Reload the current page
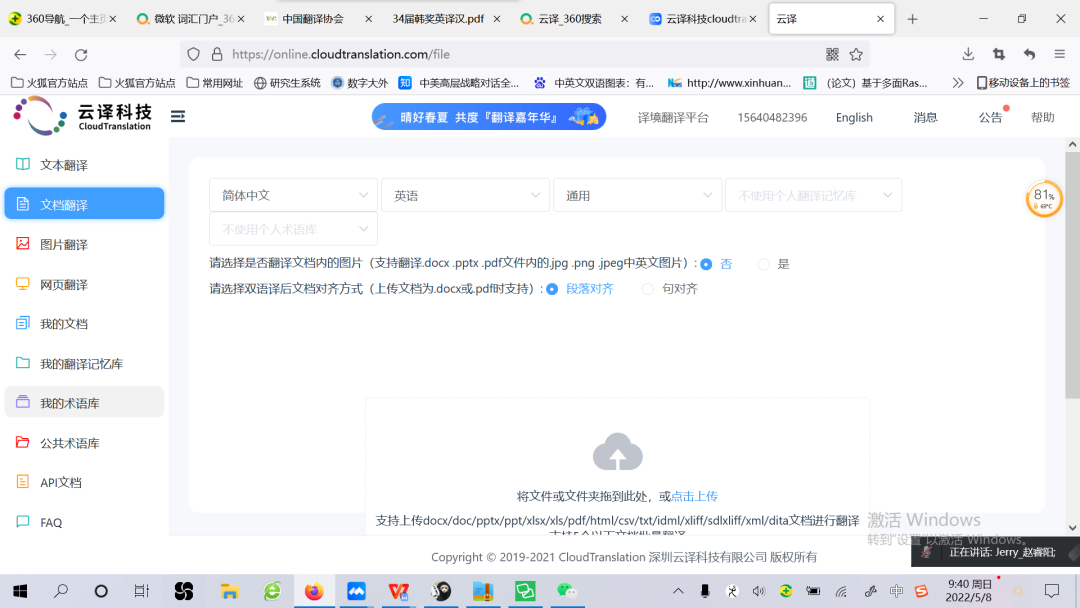1080x608 pixels. click(x=81, y=54)
